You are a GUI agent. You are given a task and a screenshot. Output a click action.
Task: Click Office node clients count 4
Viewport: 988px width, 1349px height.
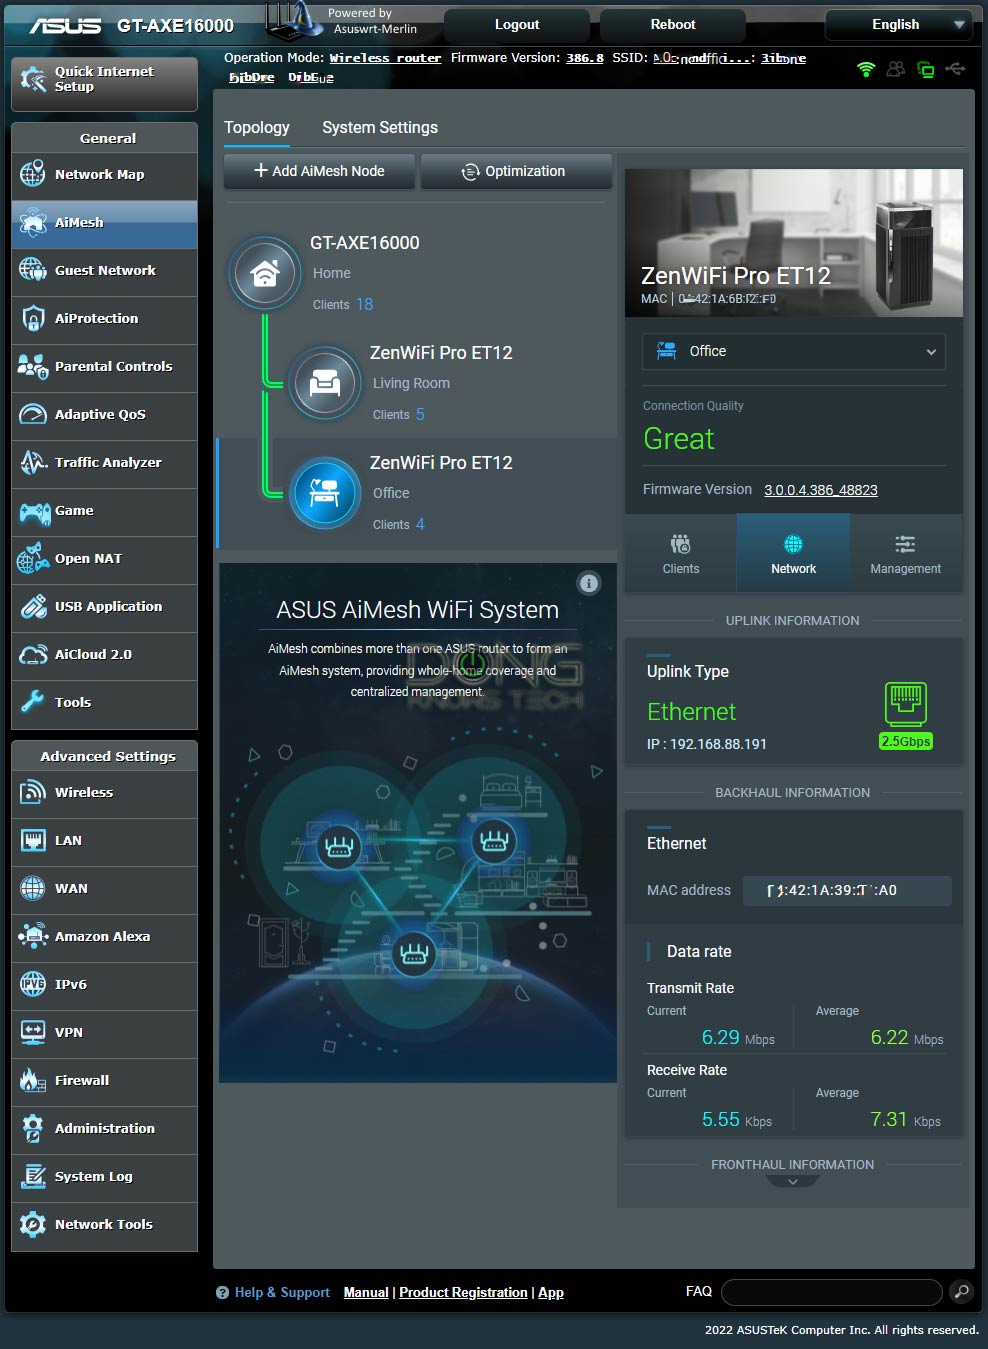(x=420, y=524)
